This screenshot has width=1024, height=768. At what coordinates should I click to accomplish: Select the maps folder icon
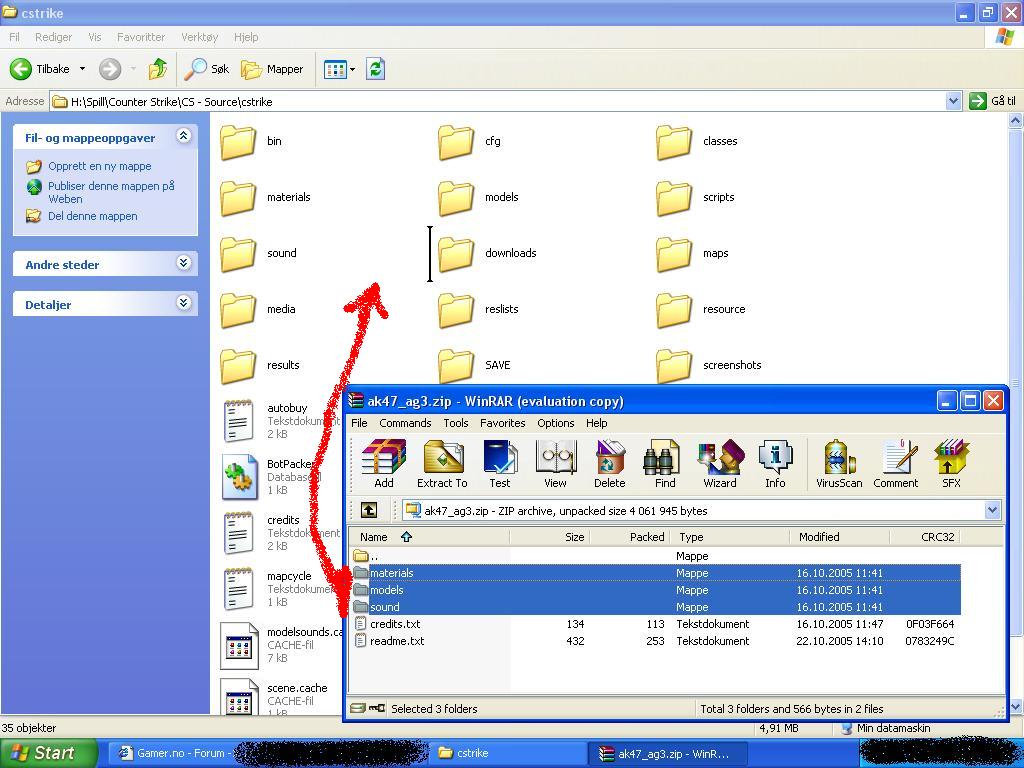pos(673,254)
